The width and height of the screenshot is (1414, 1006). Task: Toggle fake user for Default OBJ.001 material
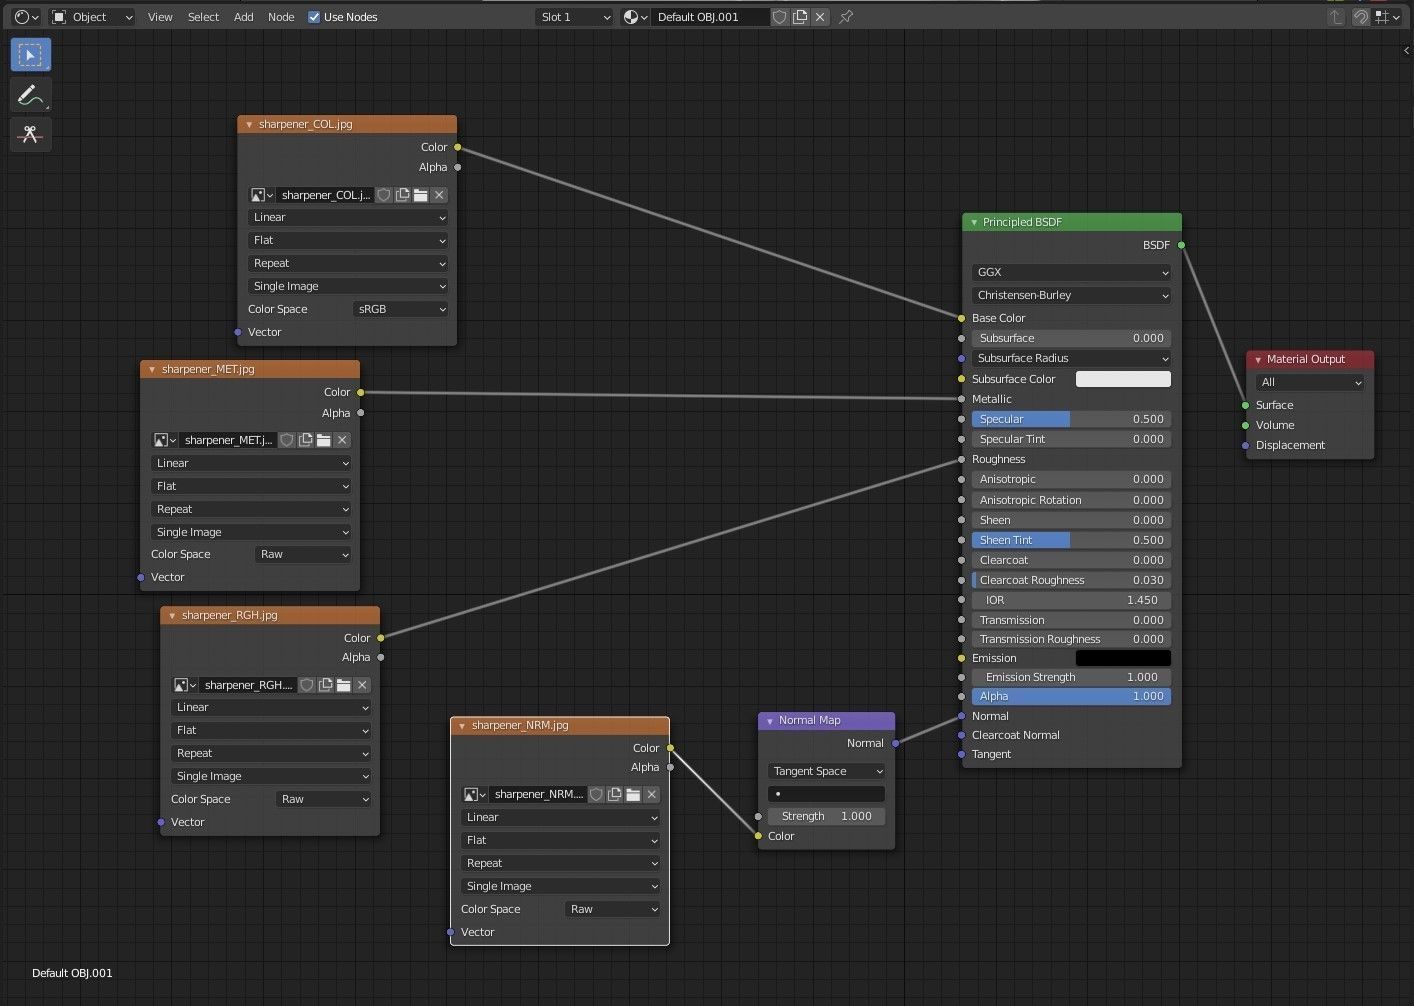pyautogui.click(x=780, y=17)
